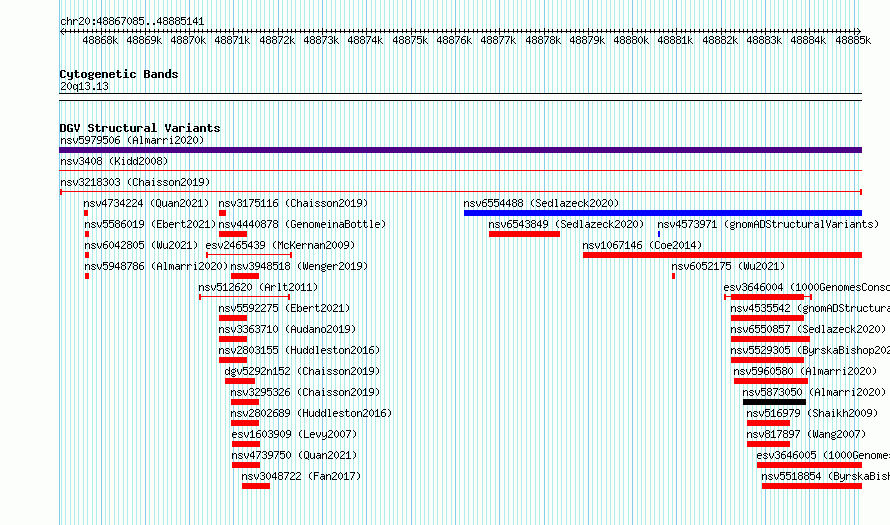Select nsv516979 (Shaikh2009) label

[812, 413]
